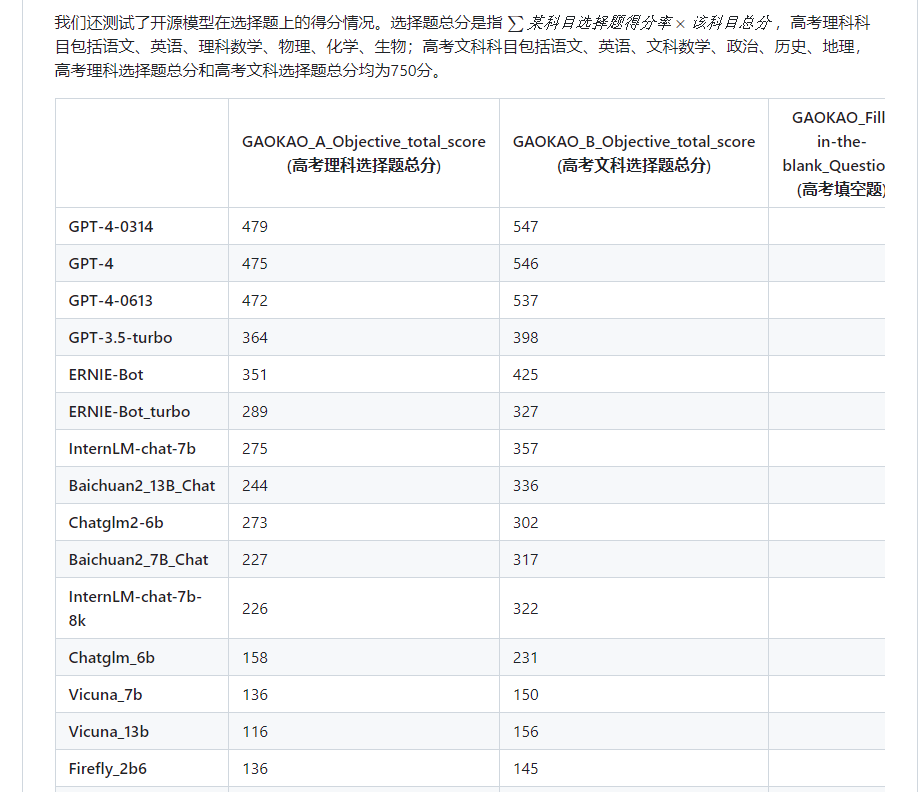The width and height of the screenshot is (923, 792).
Task: Click the 336 score for Baichuan2_13B_Chat
Action: [526, 486]
